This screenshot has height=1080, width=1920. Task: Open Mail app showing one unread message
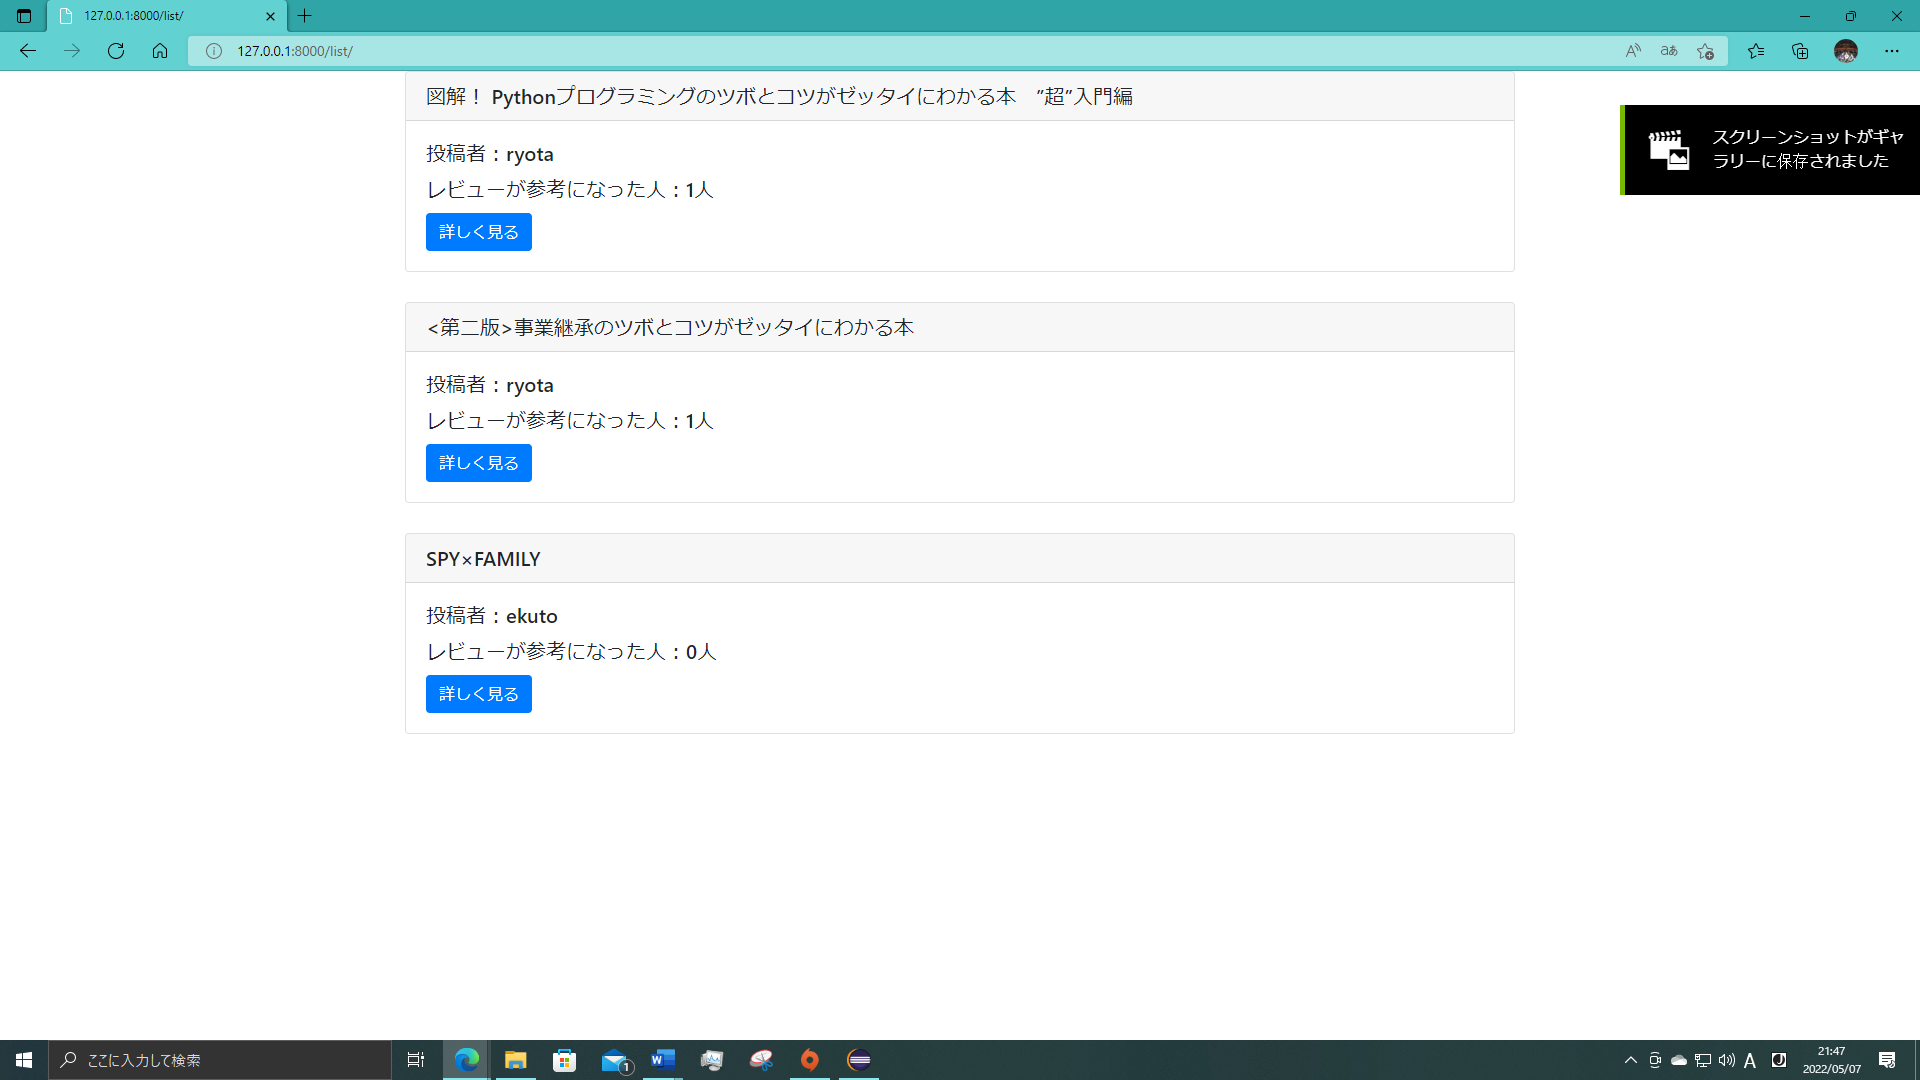click(x=614, y=1061)
